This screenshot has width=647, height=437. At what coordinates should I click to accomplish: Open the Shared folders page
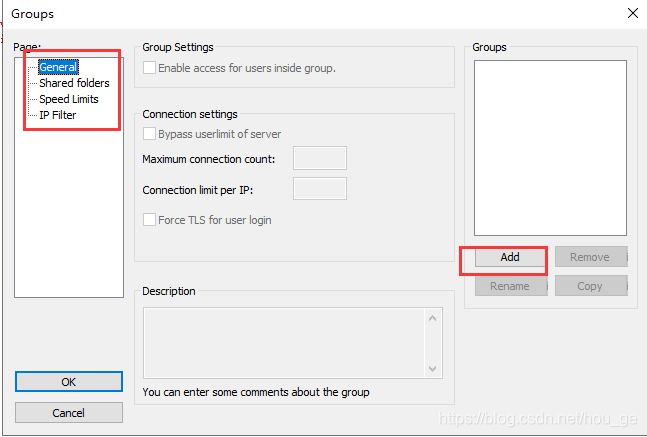pyautogui.click(x=74, y=83)
